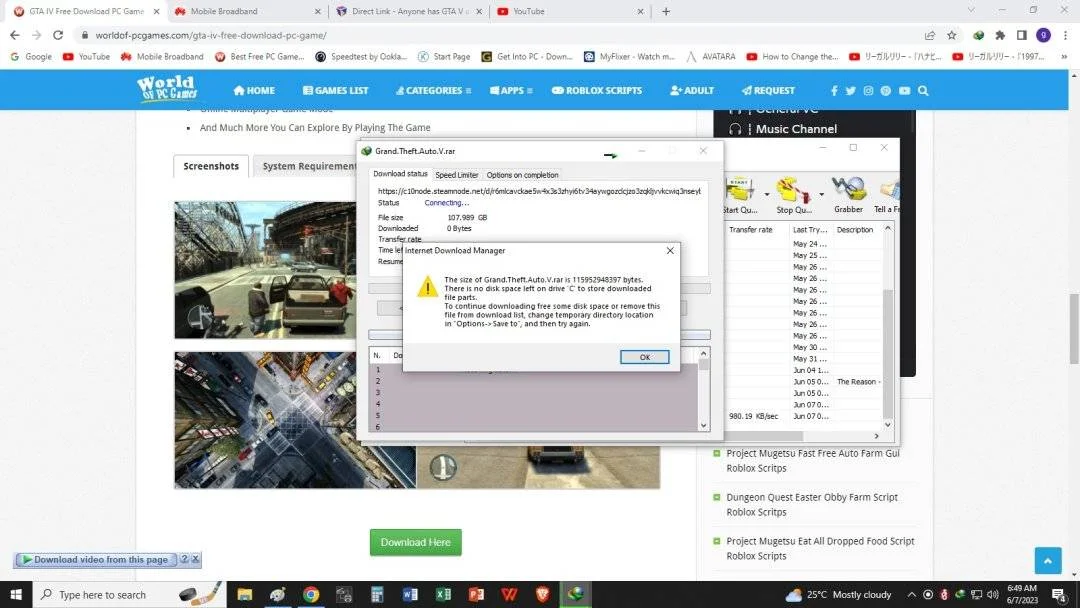The width and height of the screenshot is (1080, 608).
Task: Click the Twitter icon in header
Action: click(851, 91)
